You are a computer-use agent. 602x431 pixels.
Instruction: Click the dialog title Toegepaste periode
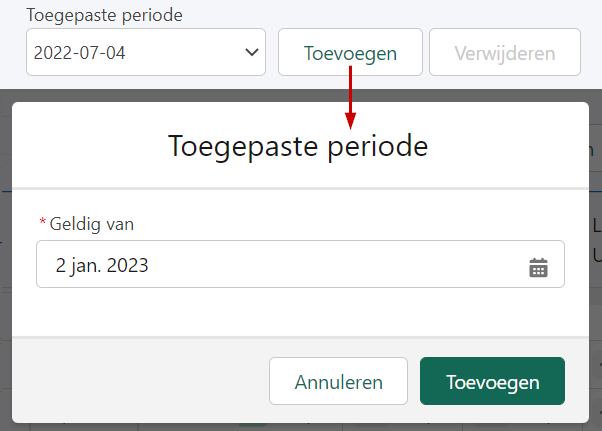(x=298, y=146)
